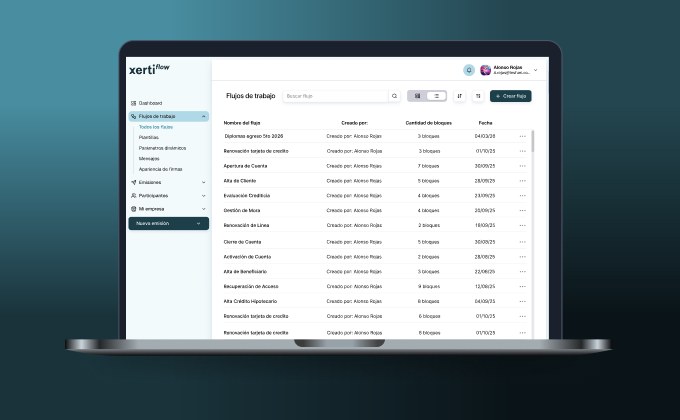Open the Diplomas egreso 5to 2026 flow
This screenshot has width=680, height=420.
[x=254, y=136]
